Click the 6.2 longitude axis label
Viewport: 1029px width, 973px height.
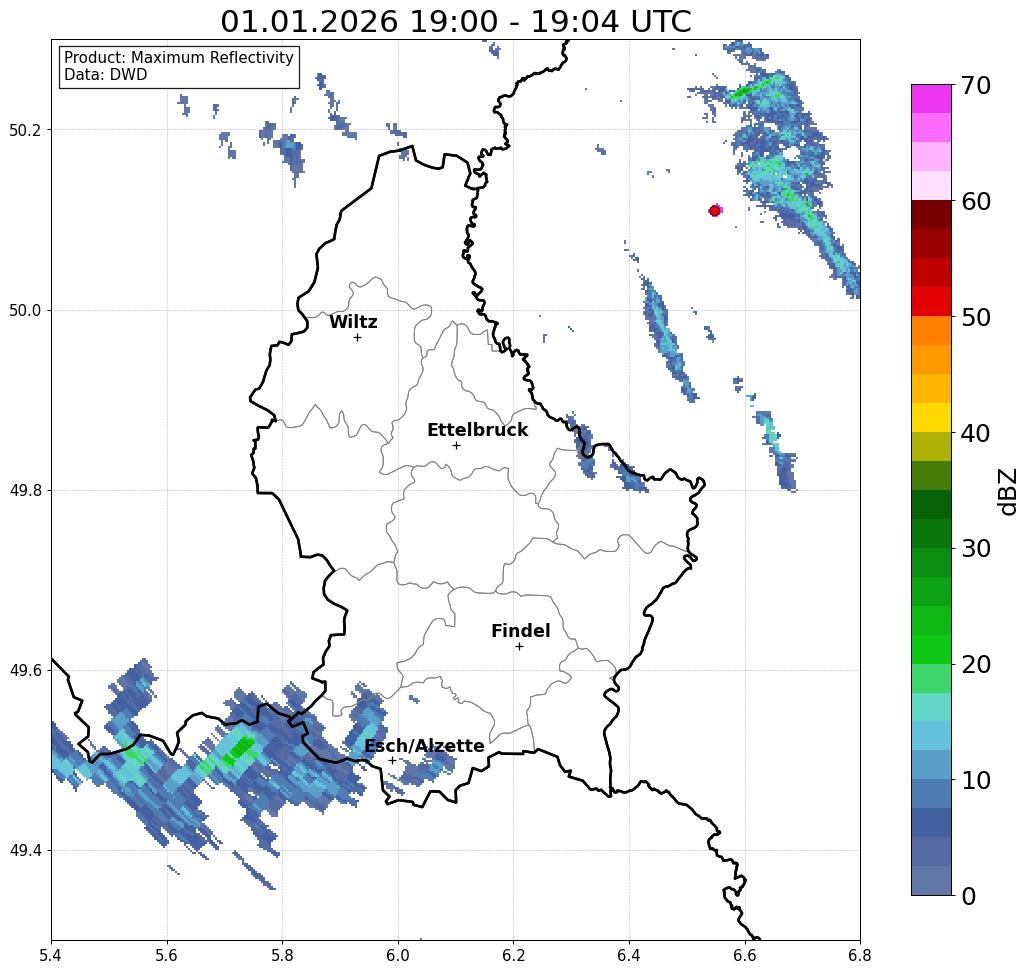(x=514, y=955)
